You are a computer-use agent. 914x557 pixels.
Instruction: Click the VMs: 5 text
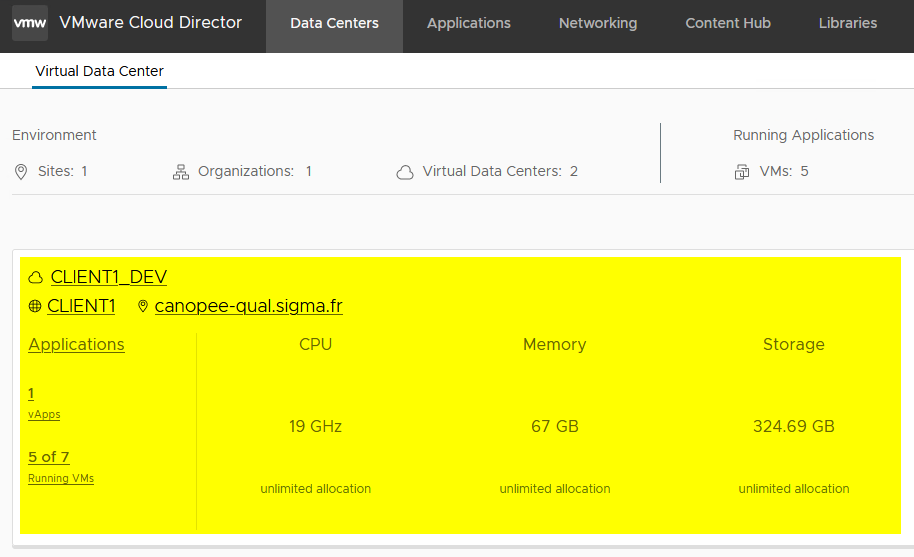pyautogui.click(x=784, y=171)
